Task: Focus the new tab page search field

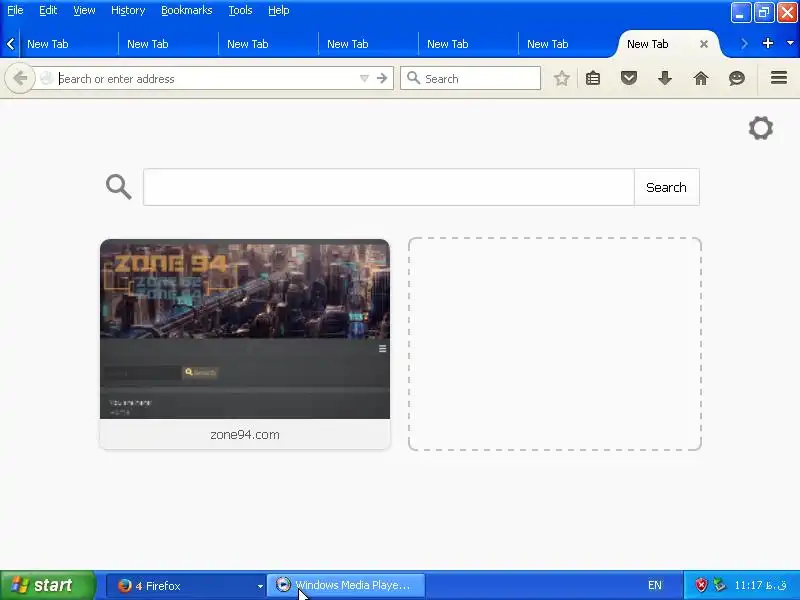Action: pyautogui.click(x=389, y=187)
